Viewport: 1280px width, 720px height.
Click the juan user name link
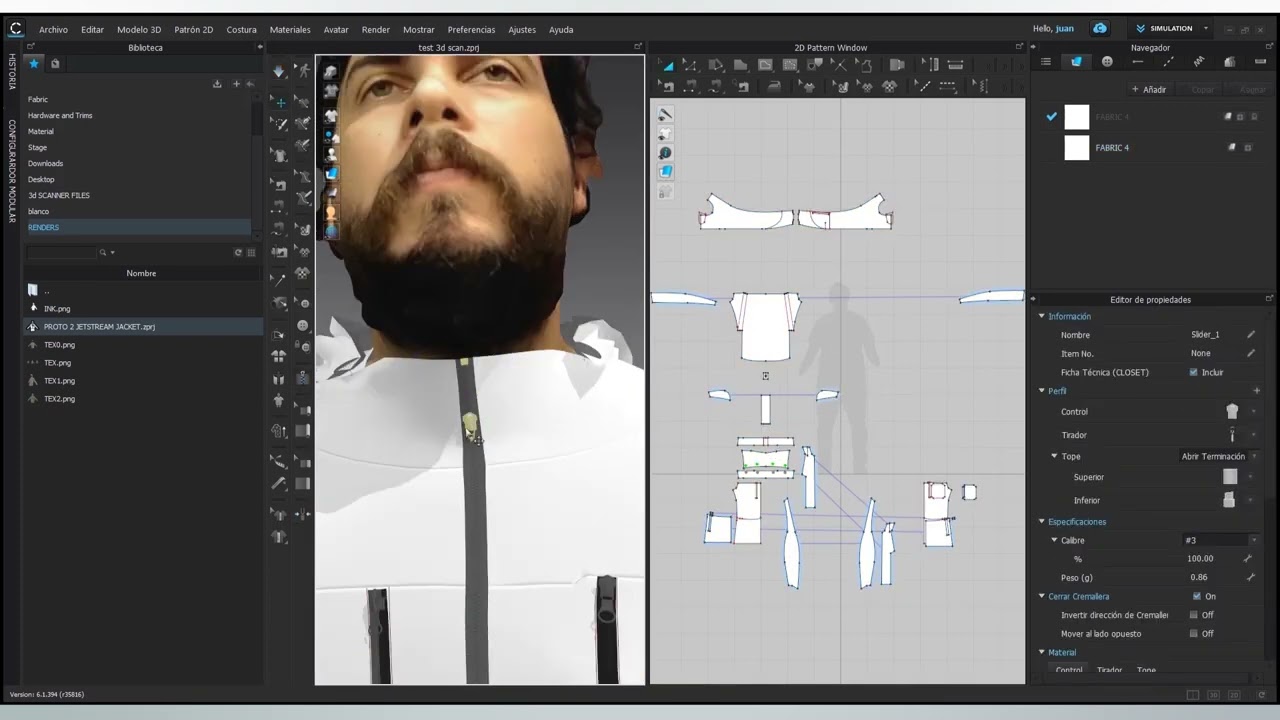point(1064,28)
